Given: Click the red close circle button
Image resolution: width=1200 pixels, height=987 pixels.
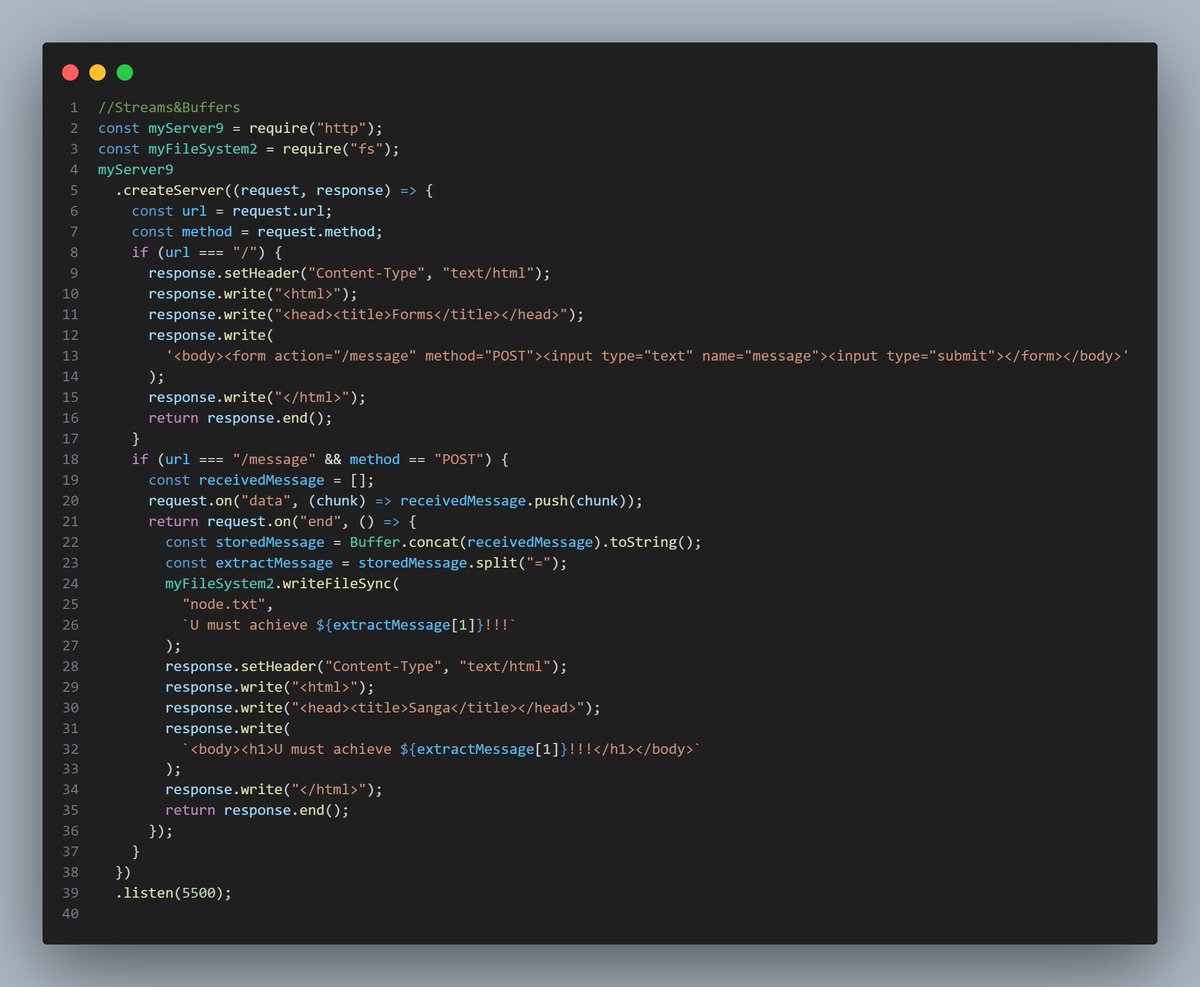Looking at the screenshot, I should tap(70, 72).
